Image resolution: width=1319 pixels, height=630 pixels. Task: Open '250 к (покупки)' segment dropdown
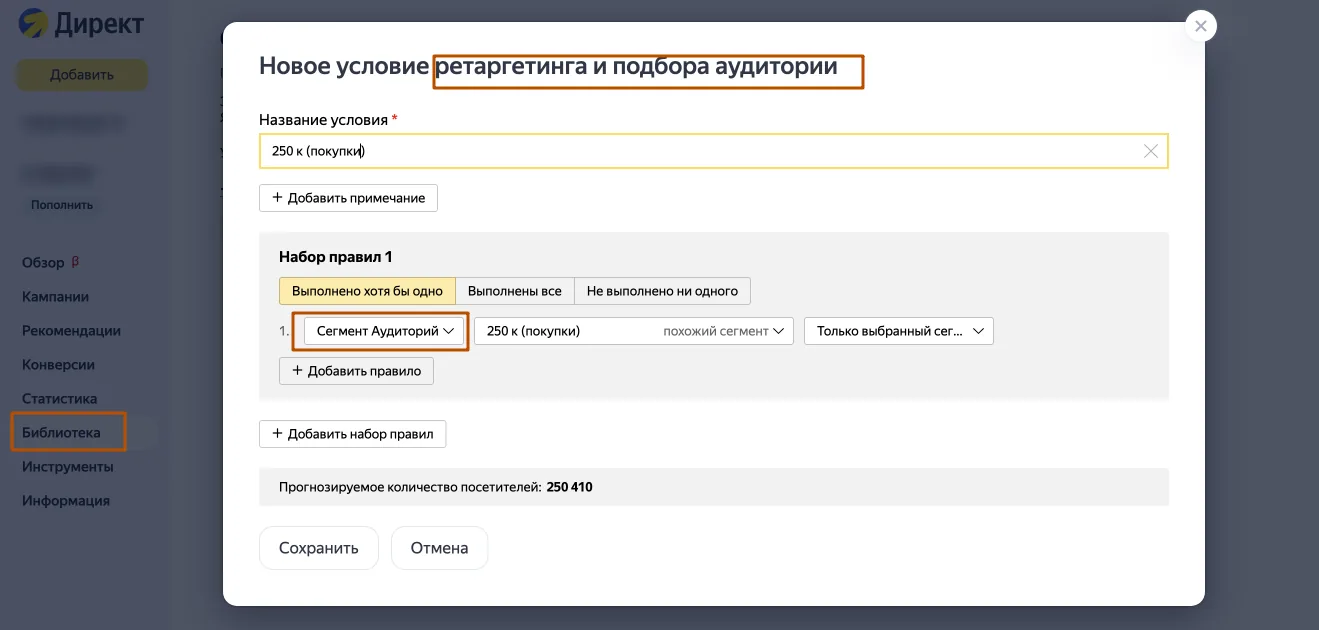click(x=634, y=331)
